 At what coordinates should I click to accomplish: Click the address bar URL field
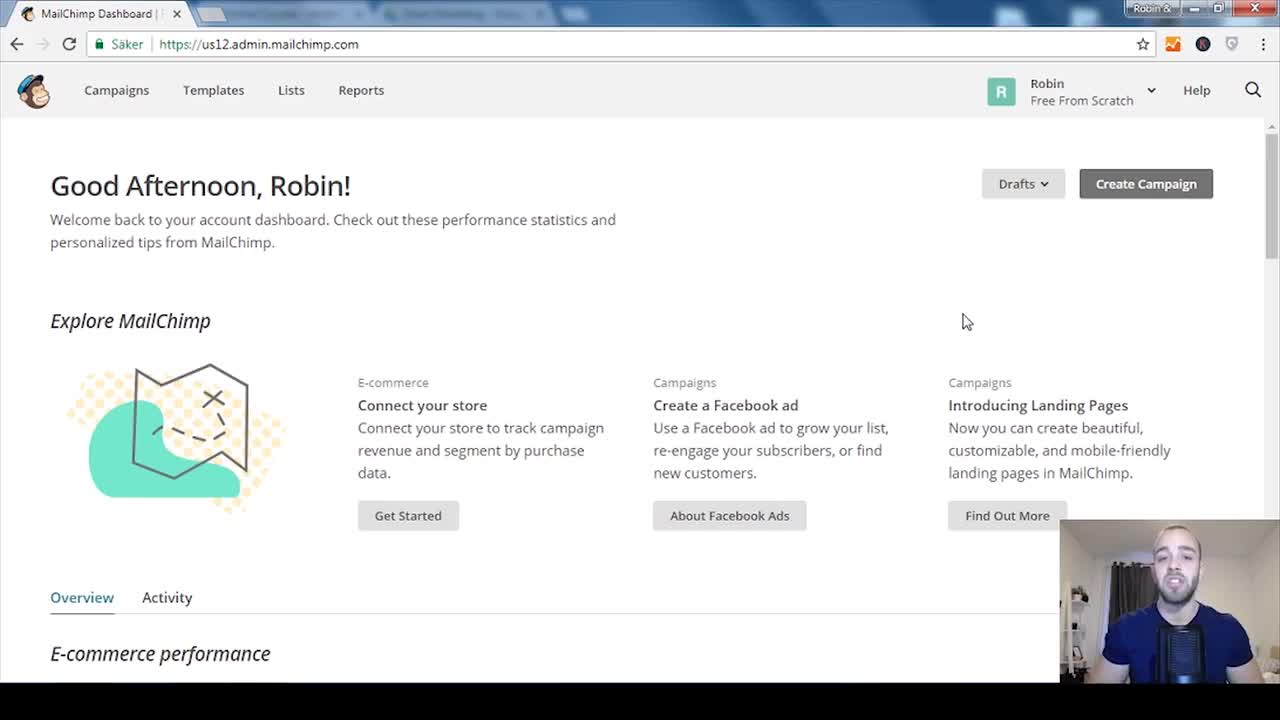(620, 44)
